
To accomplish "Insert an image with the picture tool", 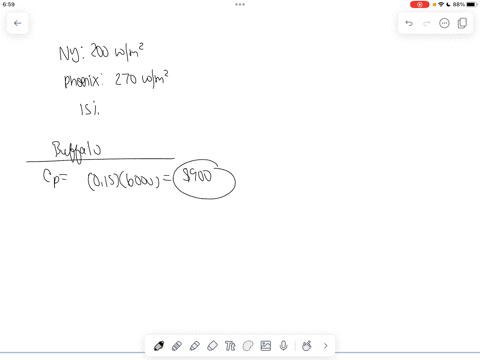I will [266, 346].
